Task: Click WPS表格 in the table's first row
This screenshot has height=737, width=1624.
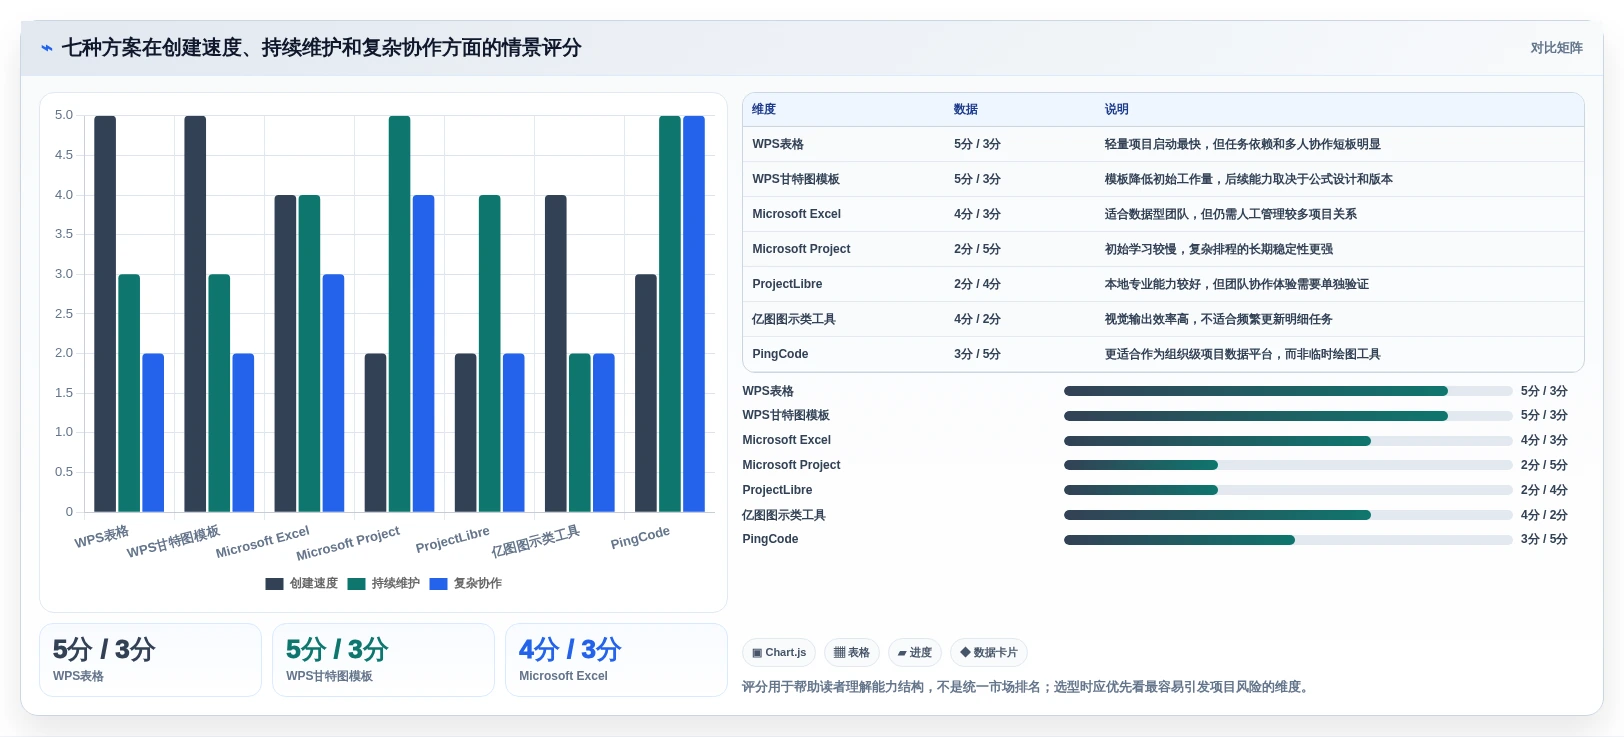Action: tap(778, 144)
